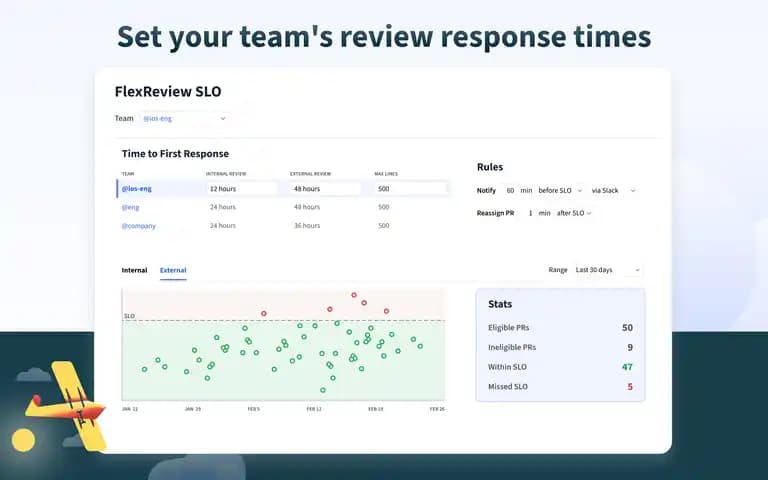Click the Eligible PRs value 50
Image resolution: width=768 pixels, height=480 pixels.
[627, 328]
